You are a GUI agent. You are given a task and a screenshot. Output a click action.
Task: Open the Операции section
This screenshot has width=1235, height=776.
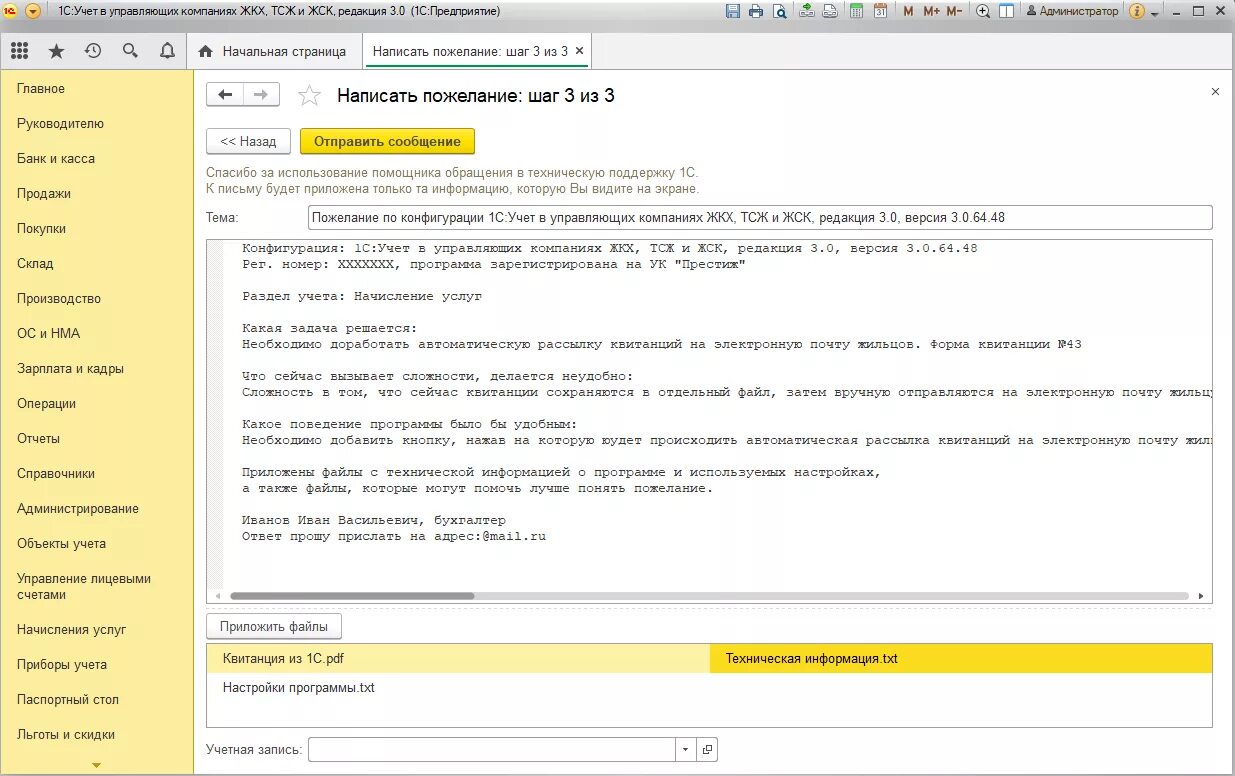(46, 404)
